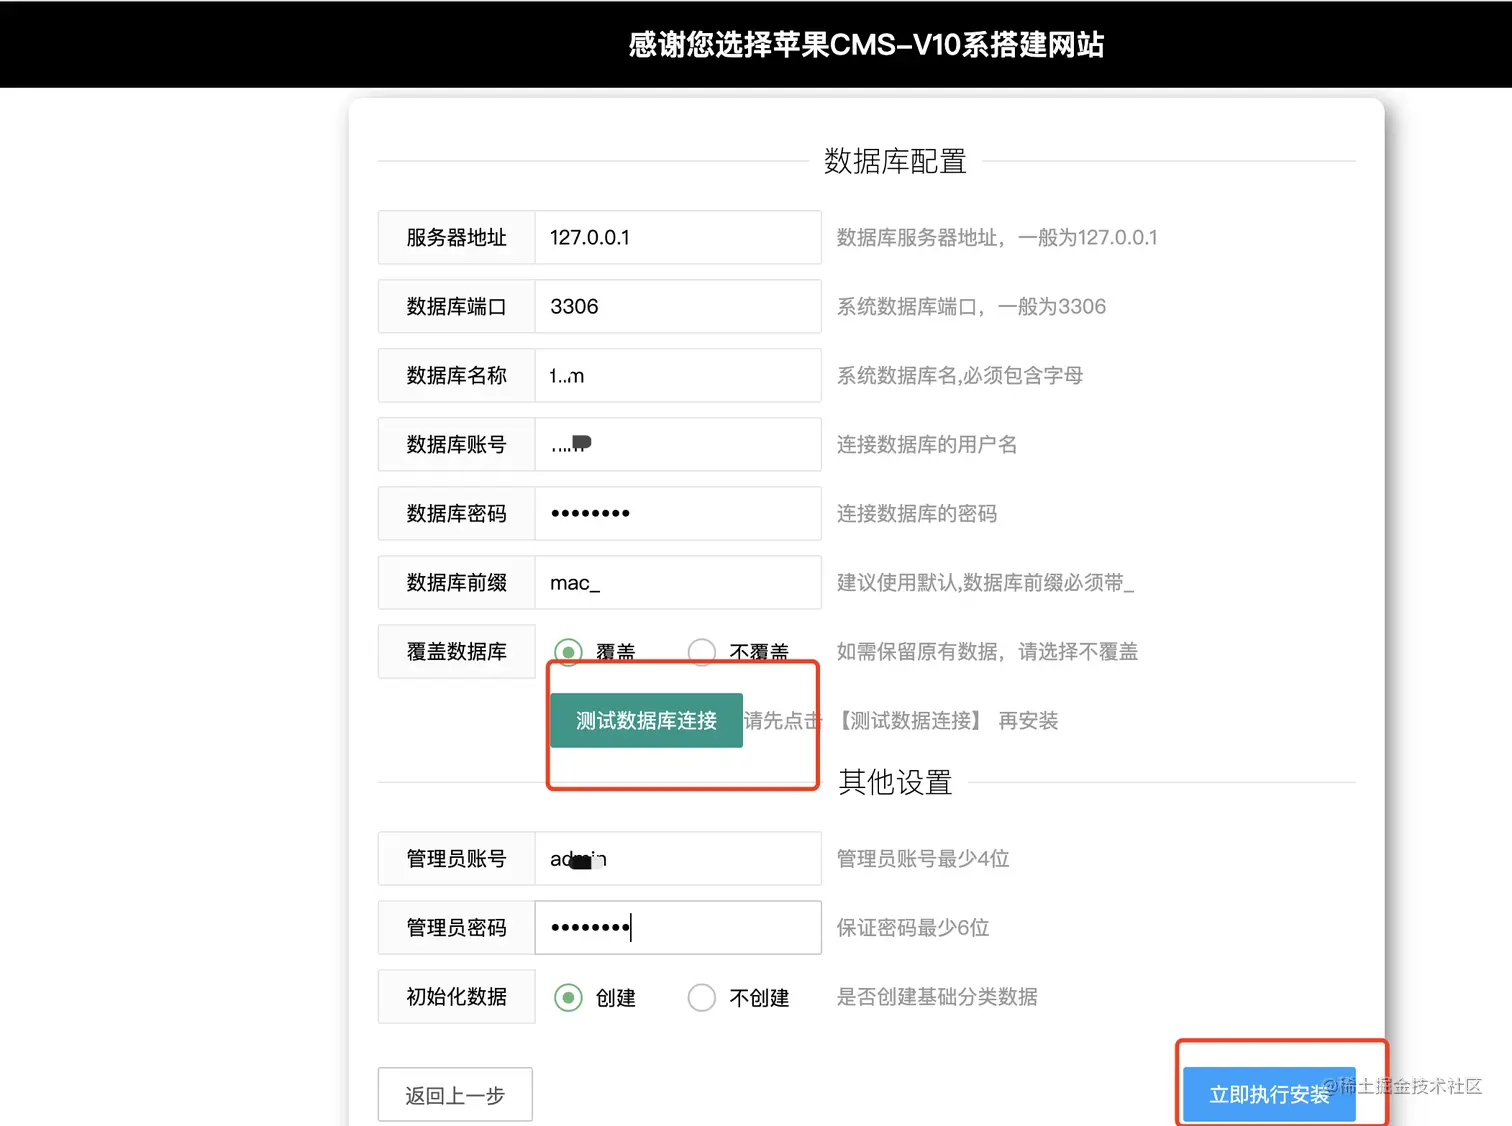The width and height of the screenshot is (1512, 1126).
Task: Click the 数据库端口 label
Action: (457, 306)
